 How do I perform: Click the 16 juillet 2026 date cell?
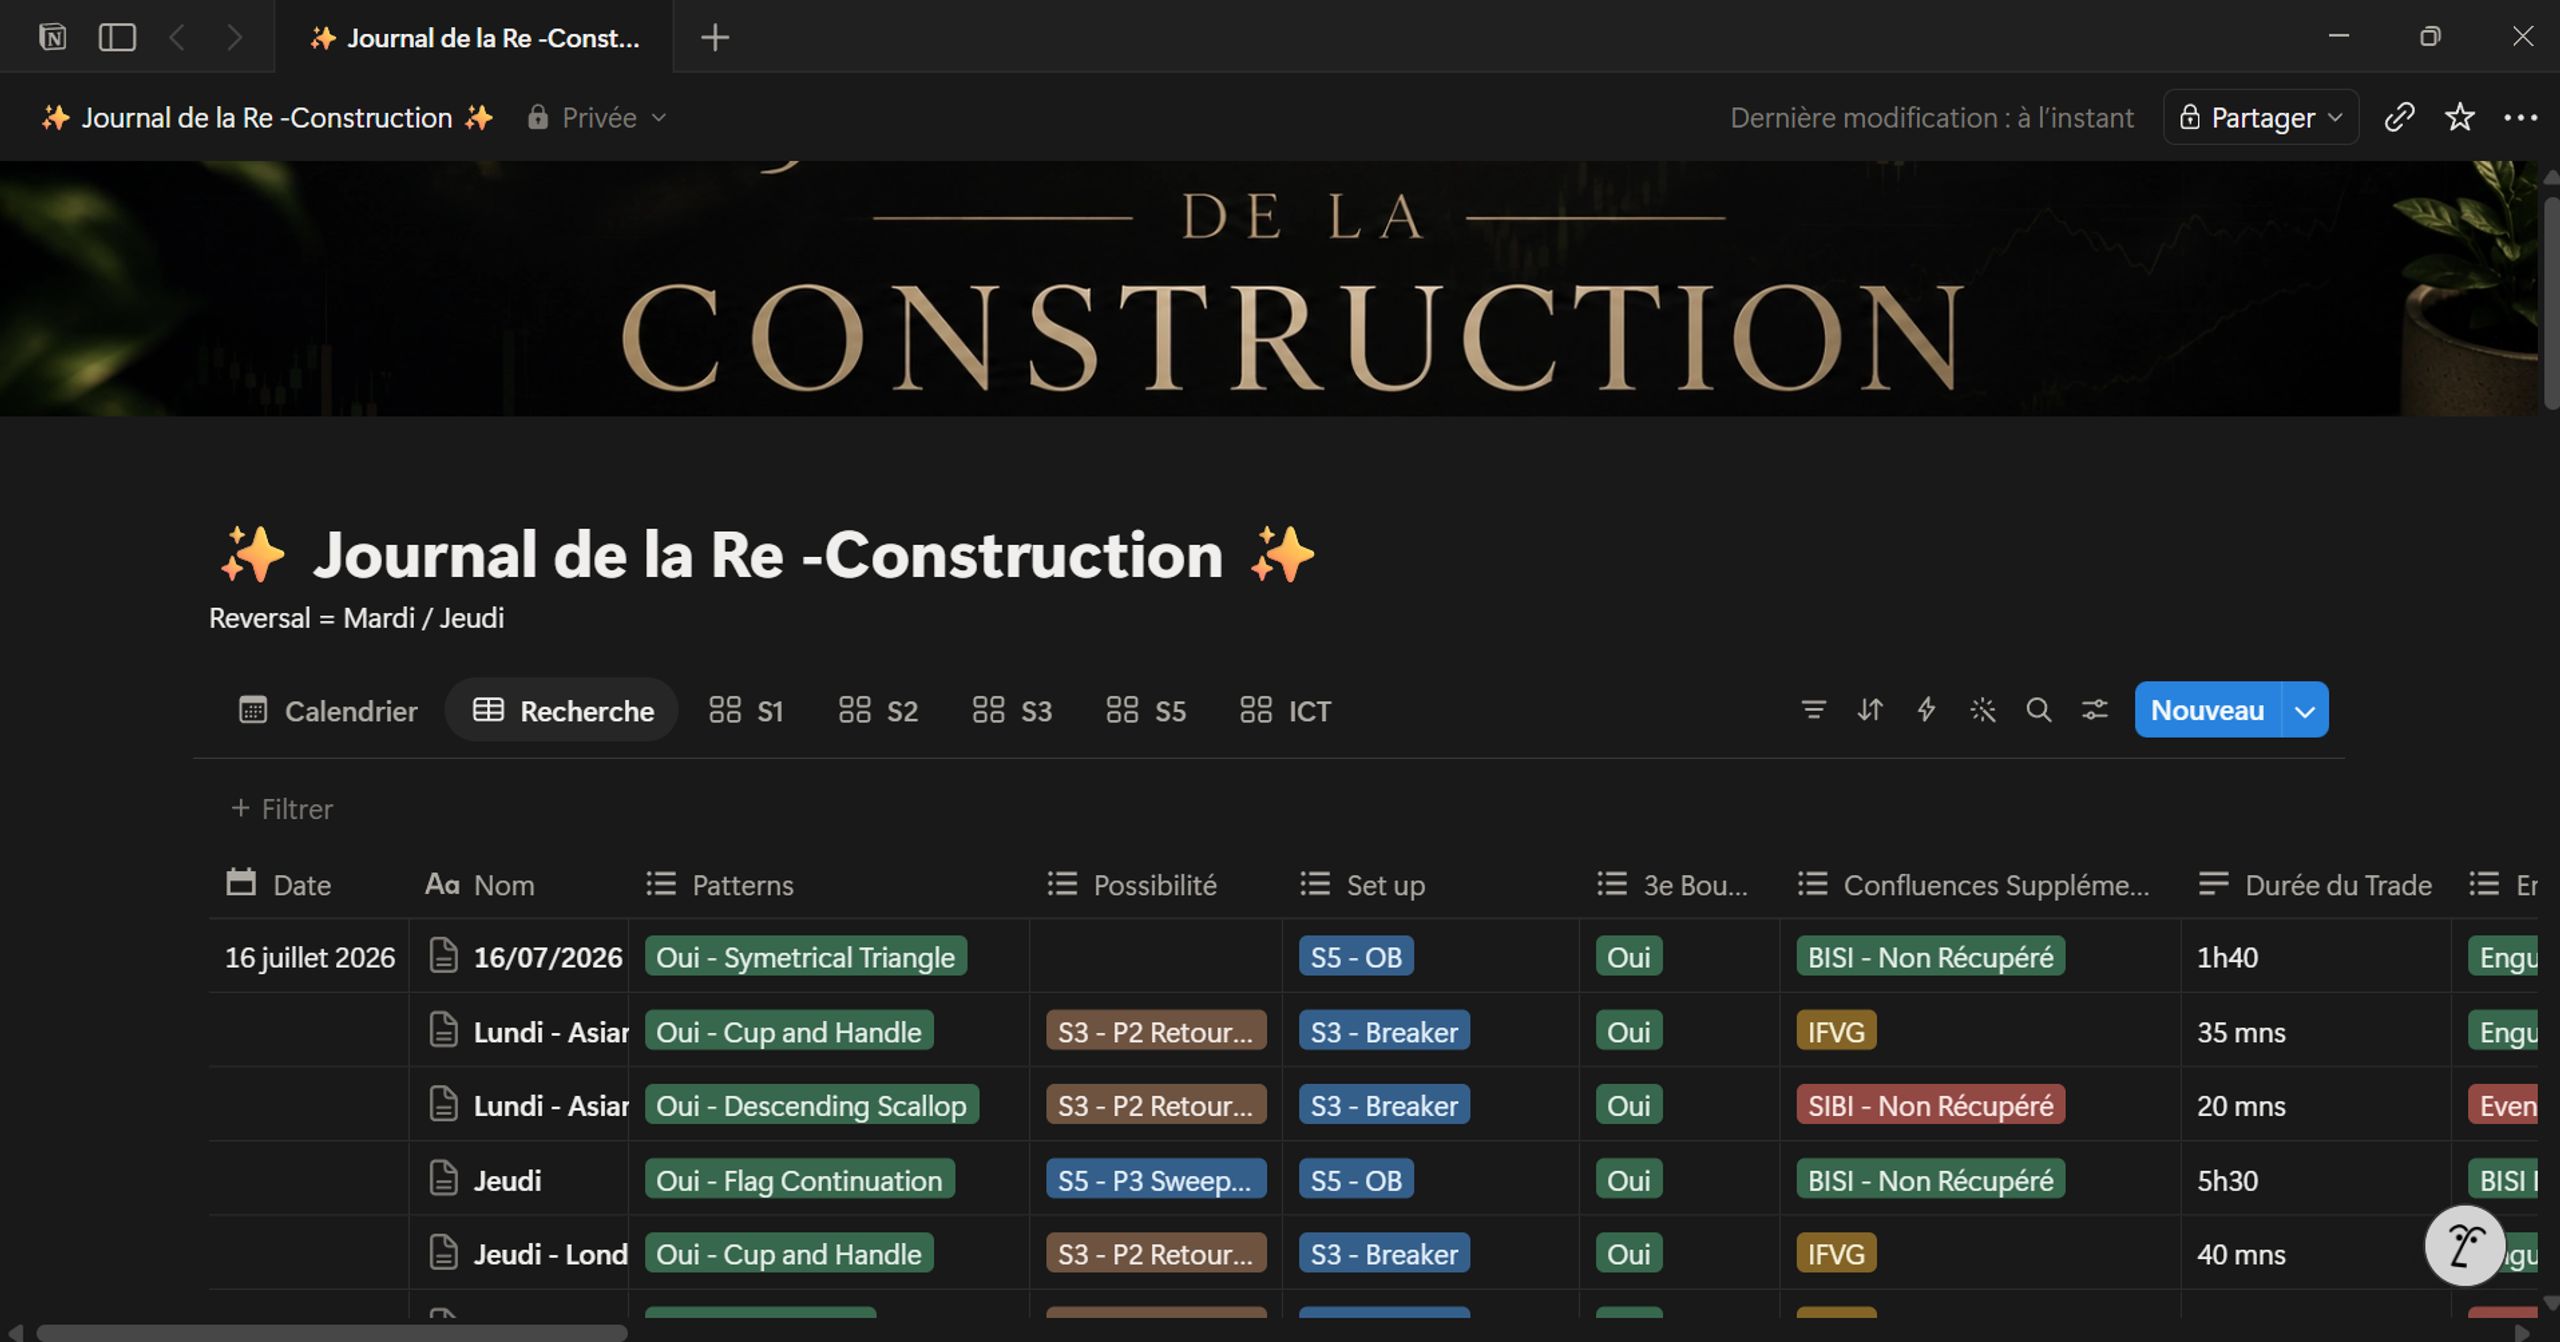click(x=309, y=957)
